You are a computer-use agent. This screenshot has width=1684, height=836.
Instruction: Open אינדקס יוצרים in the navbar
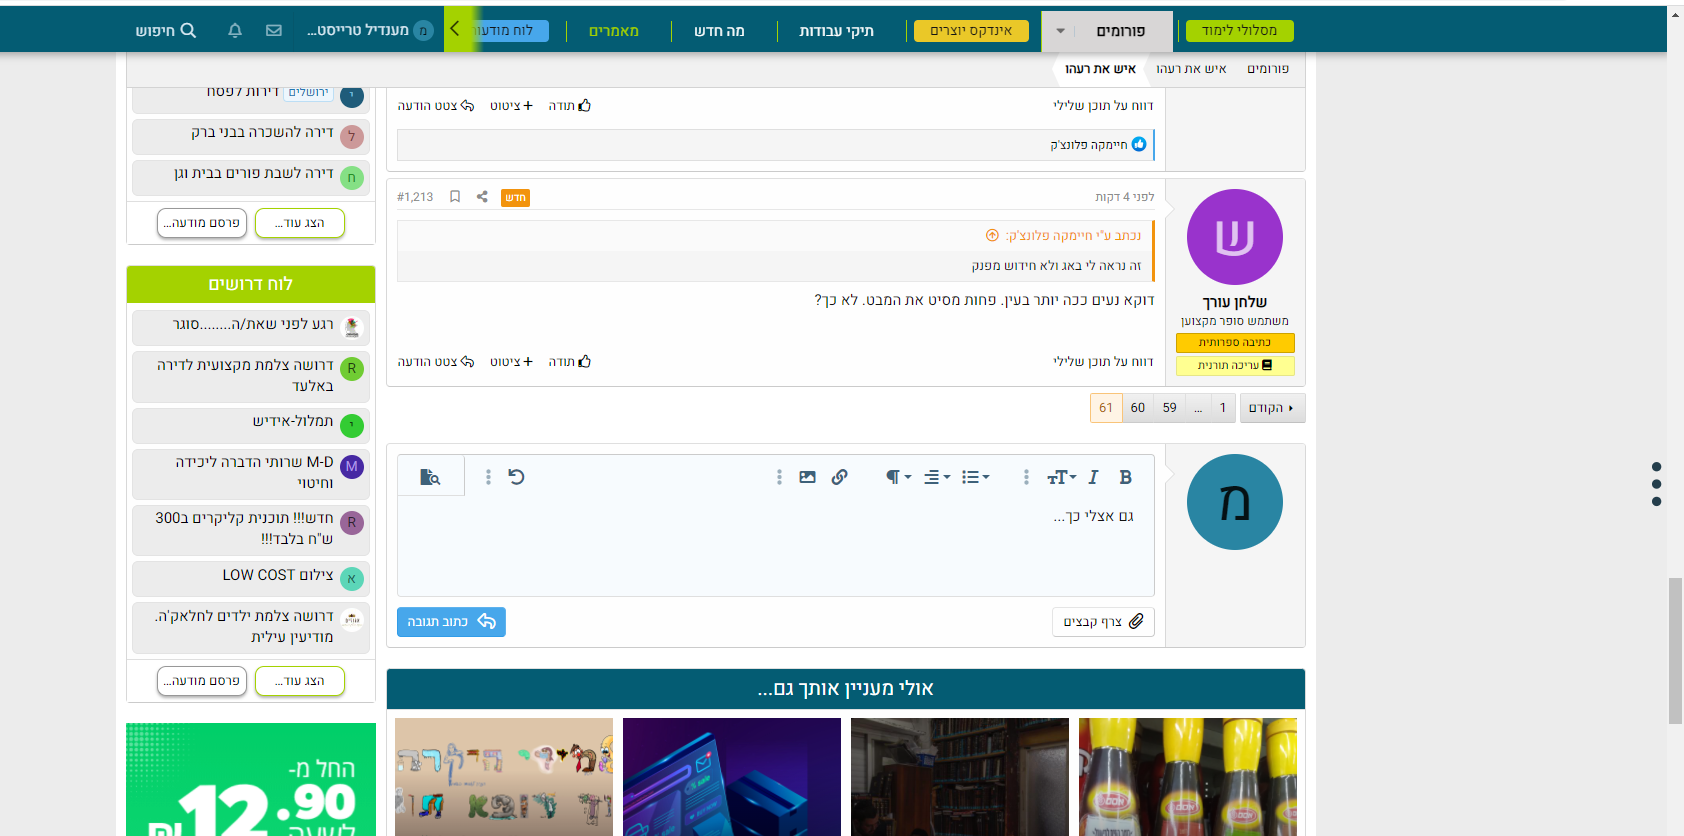971,31
